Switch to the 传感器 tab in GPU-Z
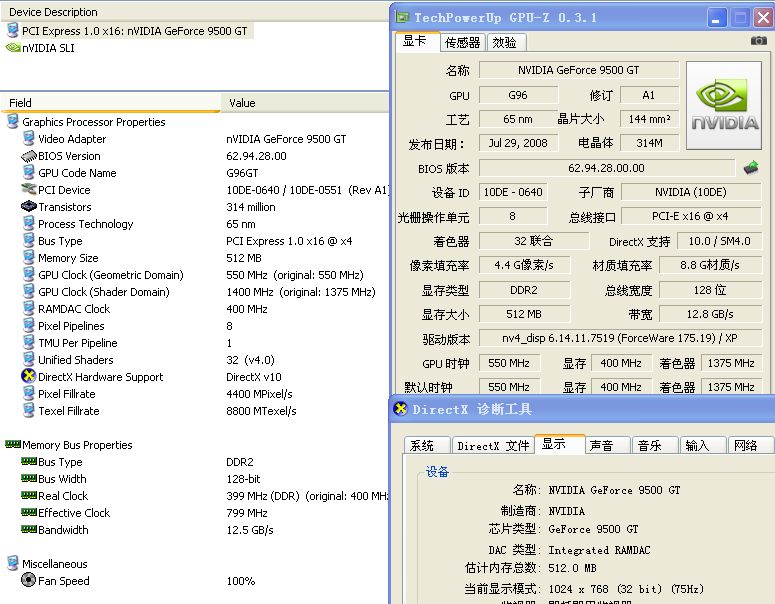Image resolution: width=775 pixels, height=604 pixels. [x=463, y=43]
